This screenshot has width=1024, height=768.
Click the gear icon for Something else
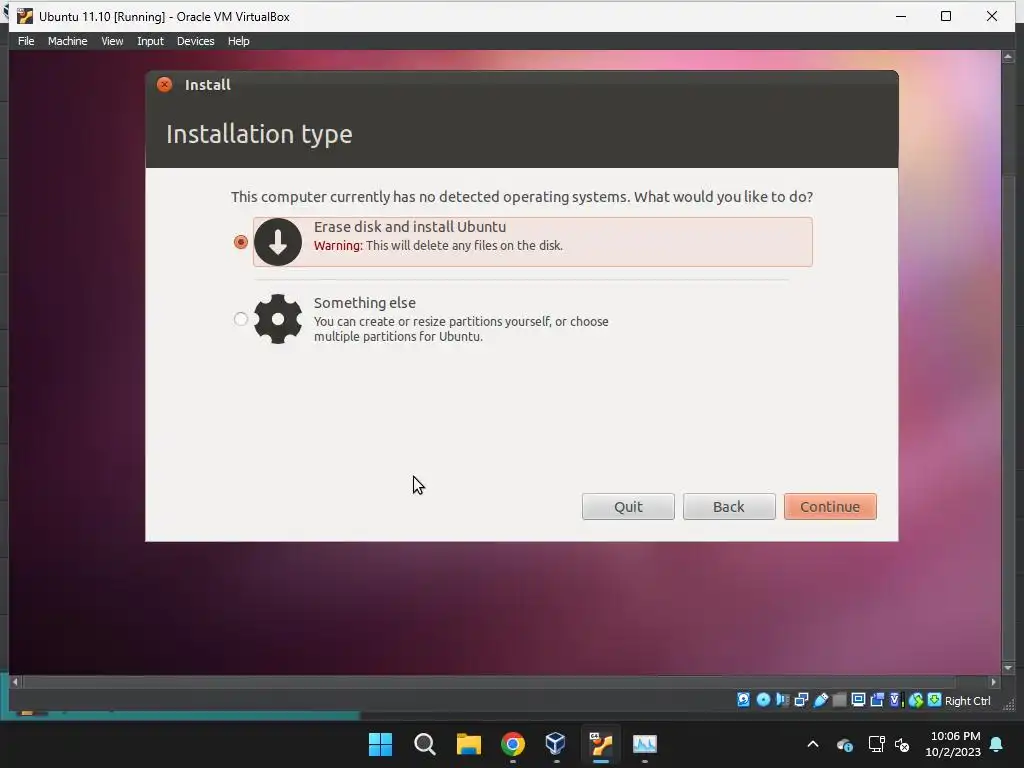278,319
